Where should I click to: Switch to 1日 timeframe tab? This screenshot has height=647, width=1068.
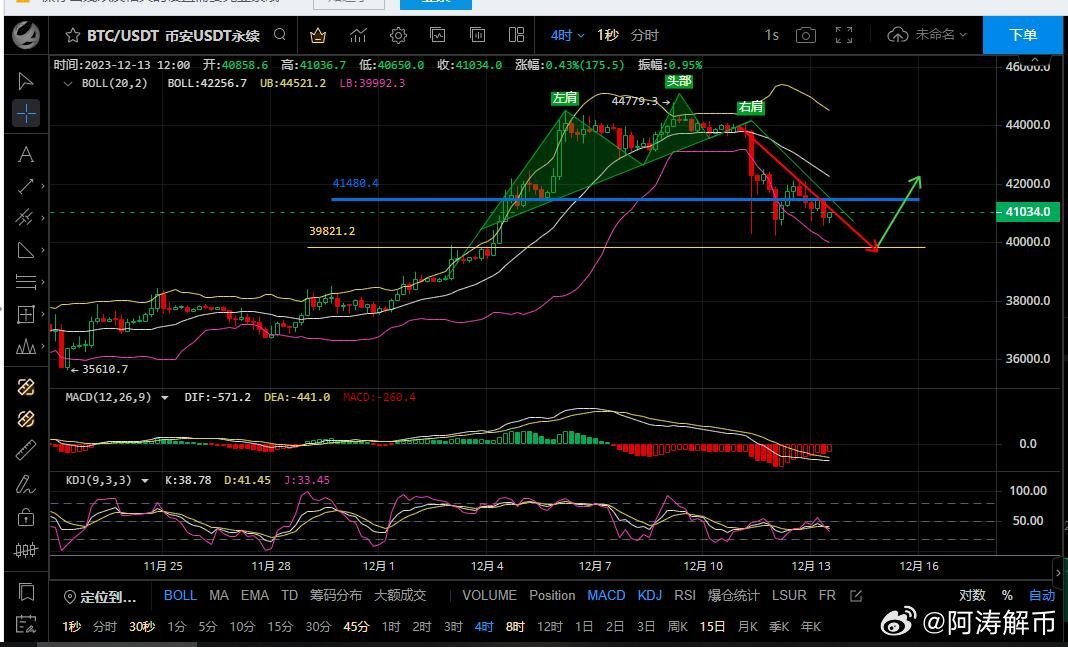click(x=584, y=626)
